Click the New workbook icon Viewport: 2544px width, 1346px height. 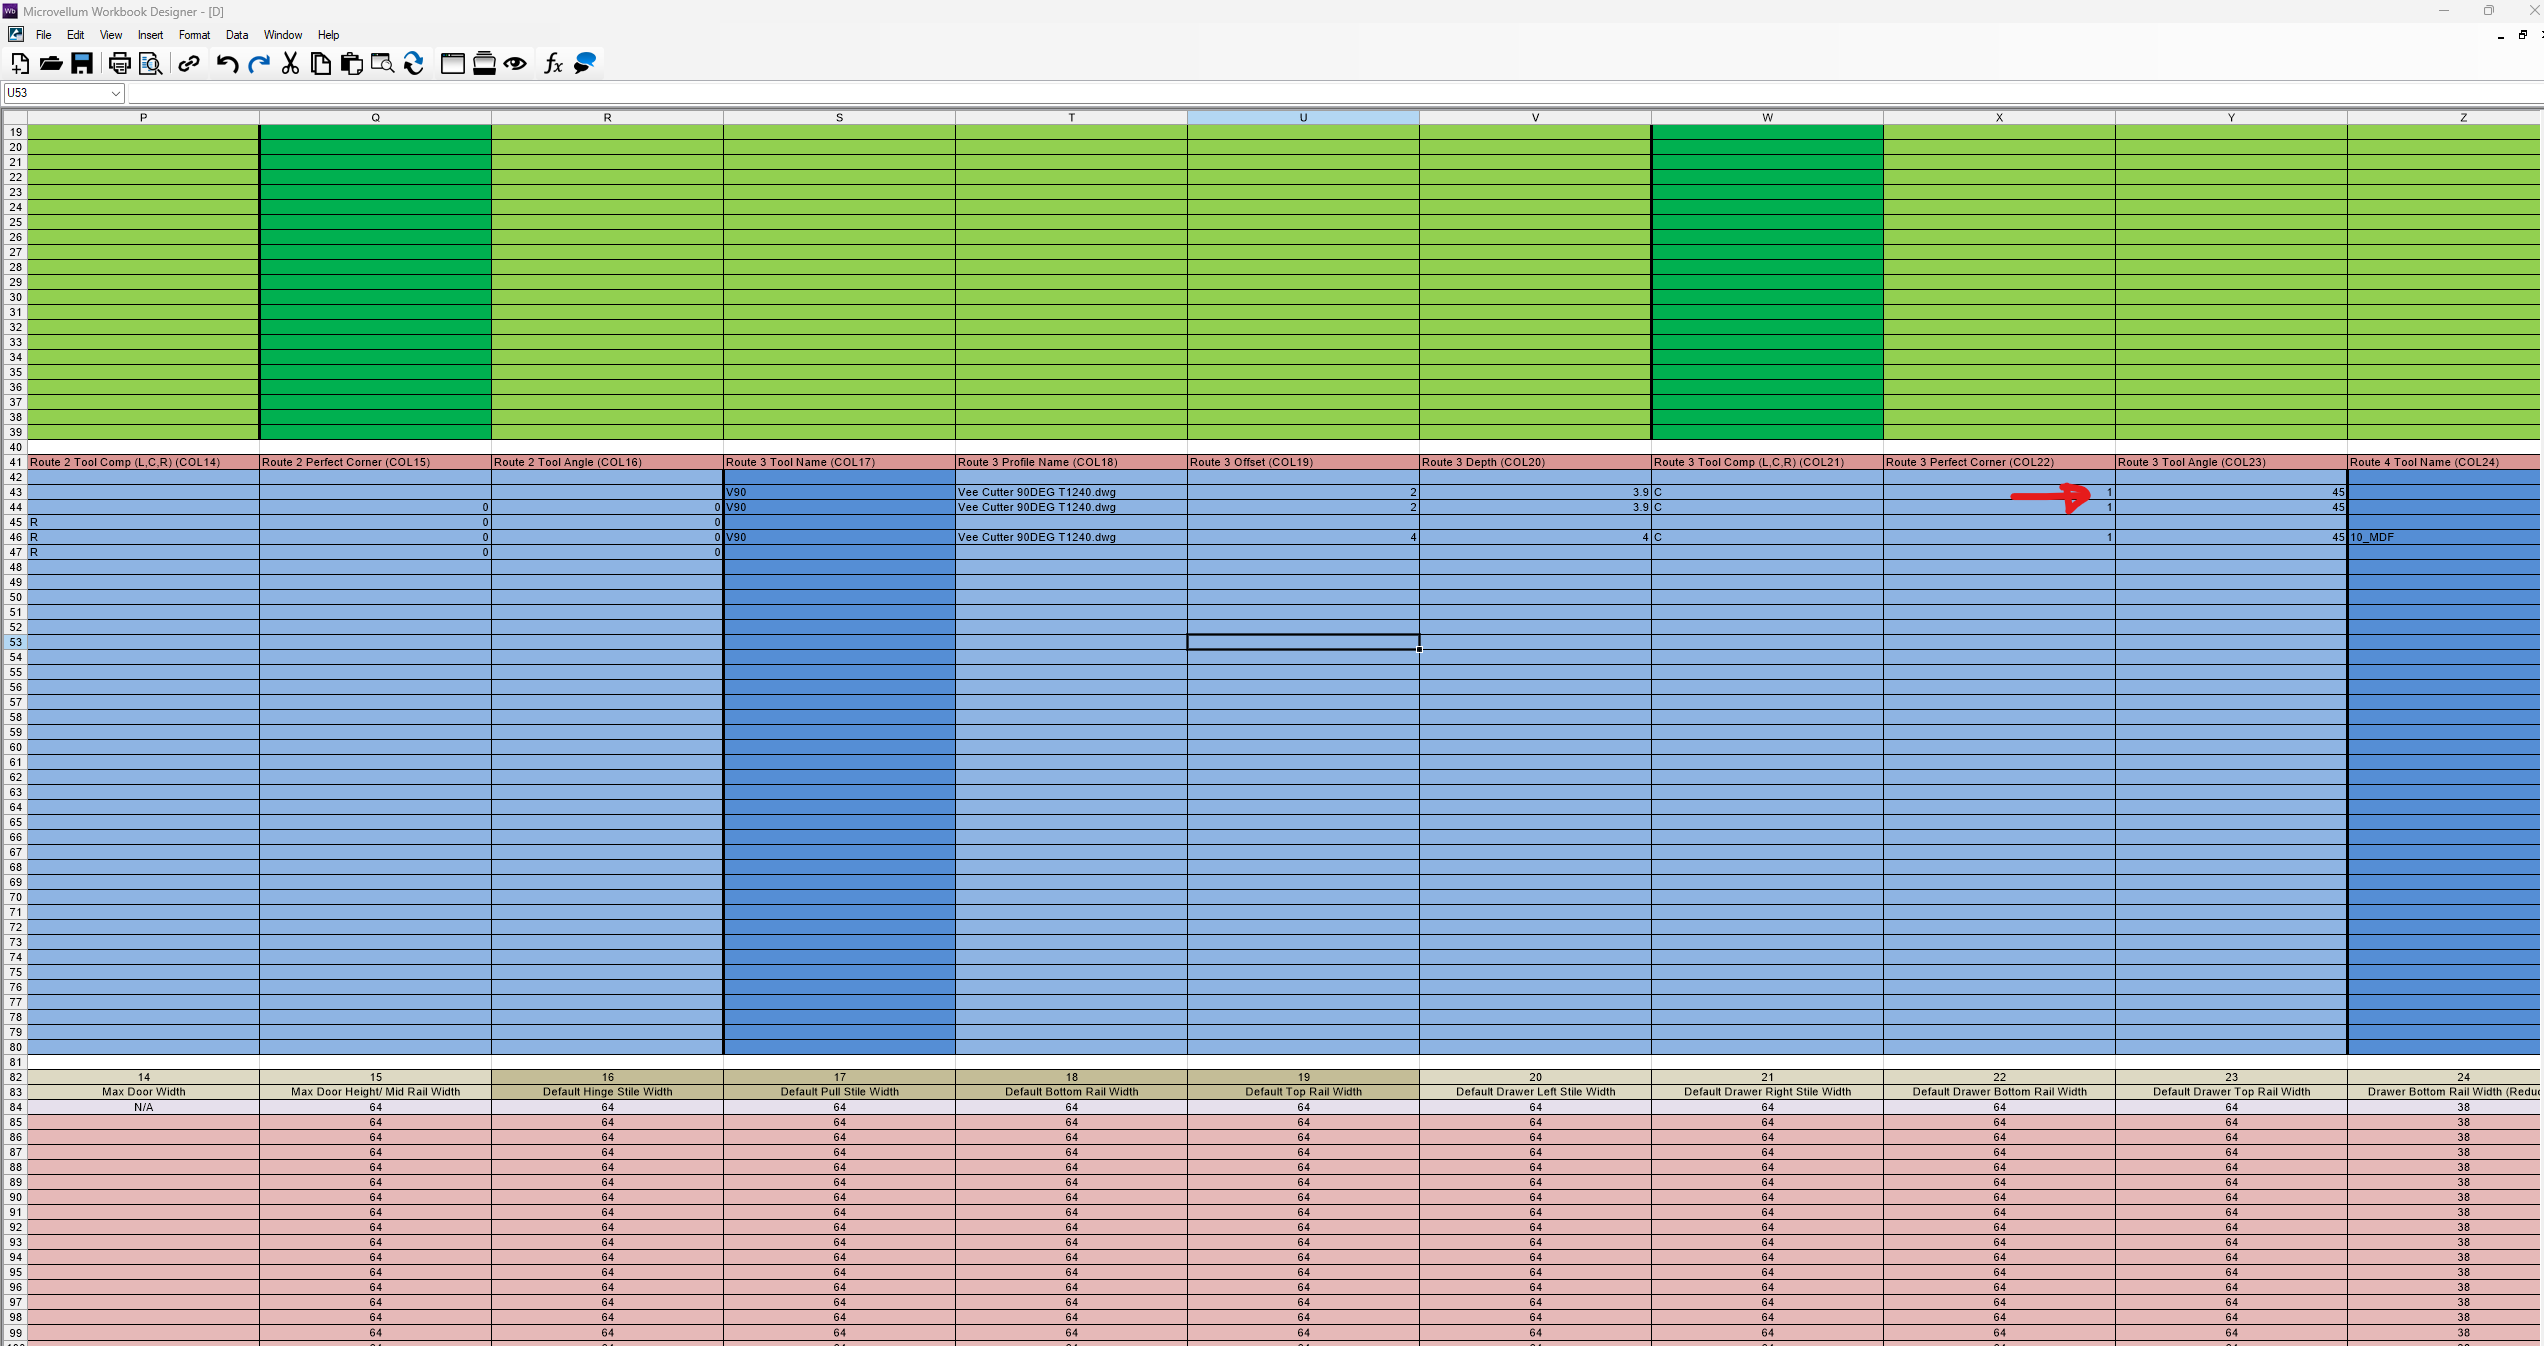[20, 64]
